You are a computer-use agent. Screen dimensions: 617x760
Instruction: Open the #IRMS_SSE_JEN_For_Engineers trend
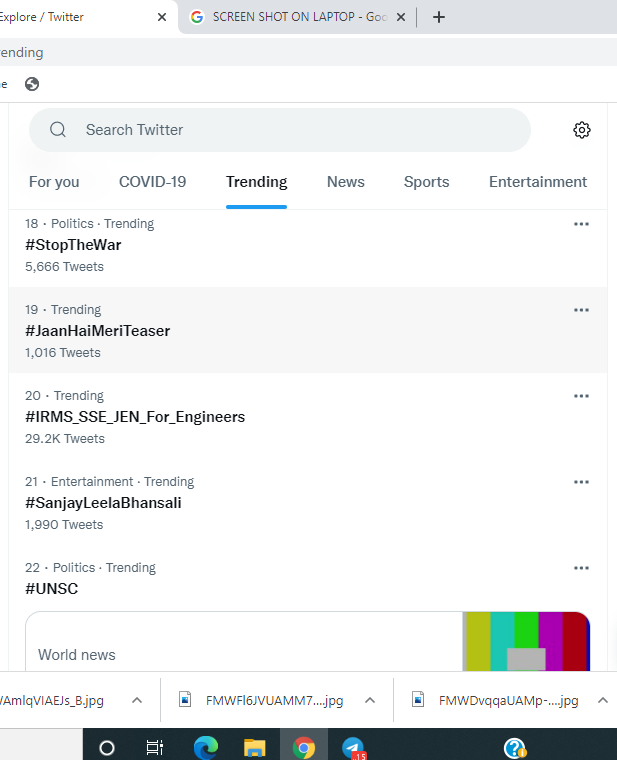(135, 417)
